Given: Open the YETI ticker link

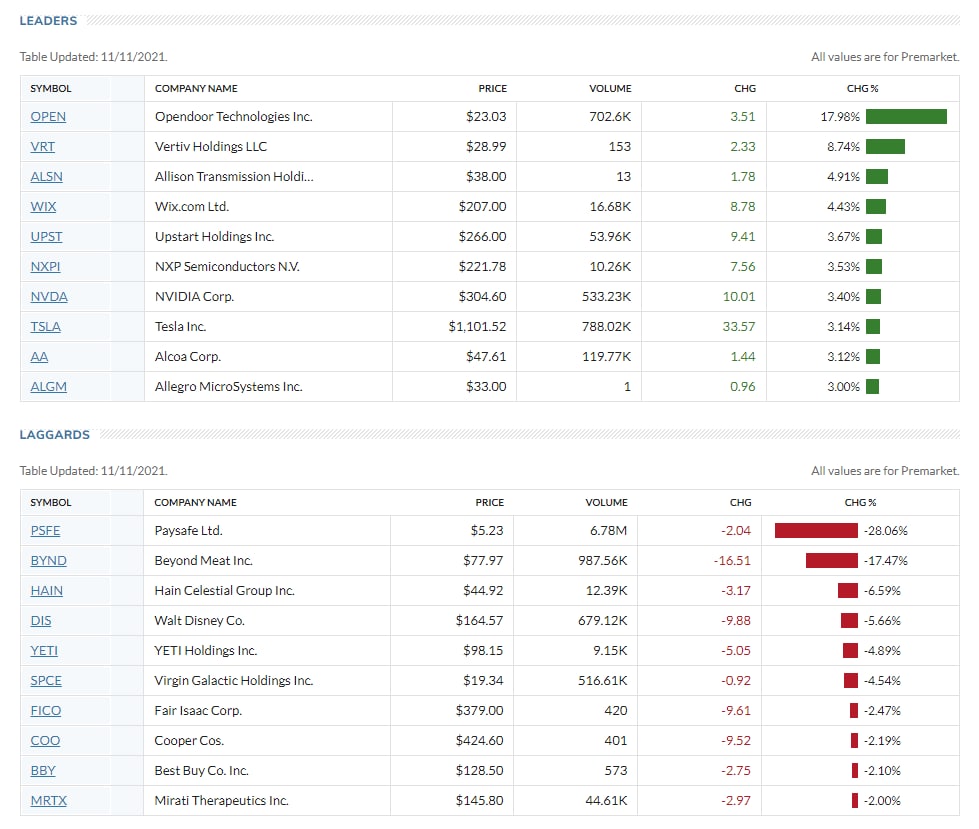Looking at the screenshot, I should pos(44,650).
